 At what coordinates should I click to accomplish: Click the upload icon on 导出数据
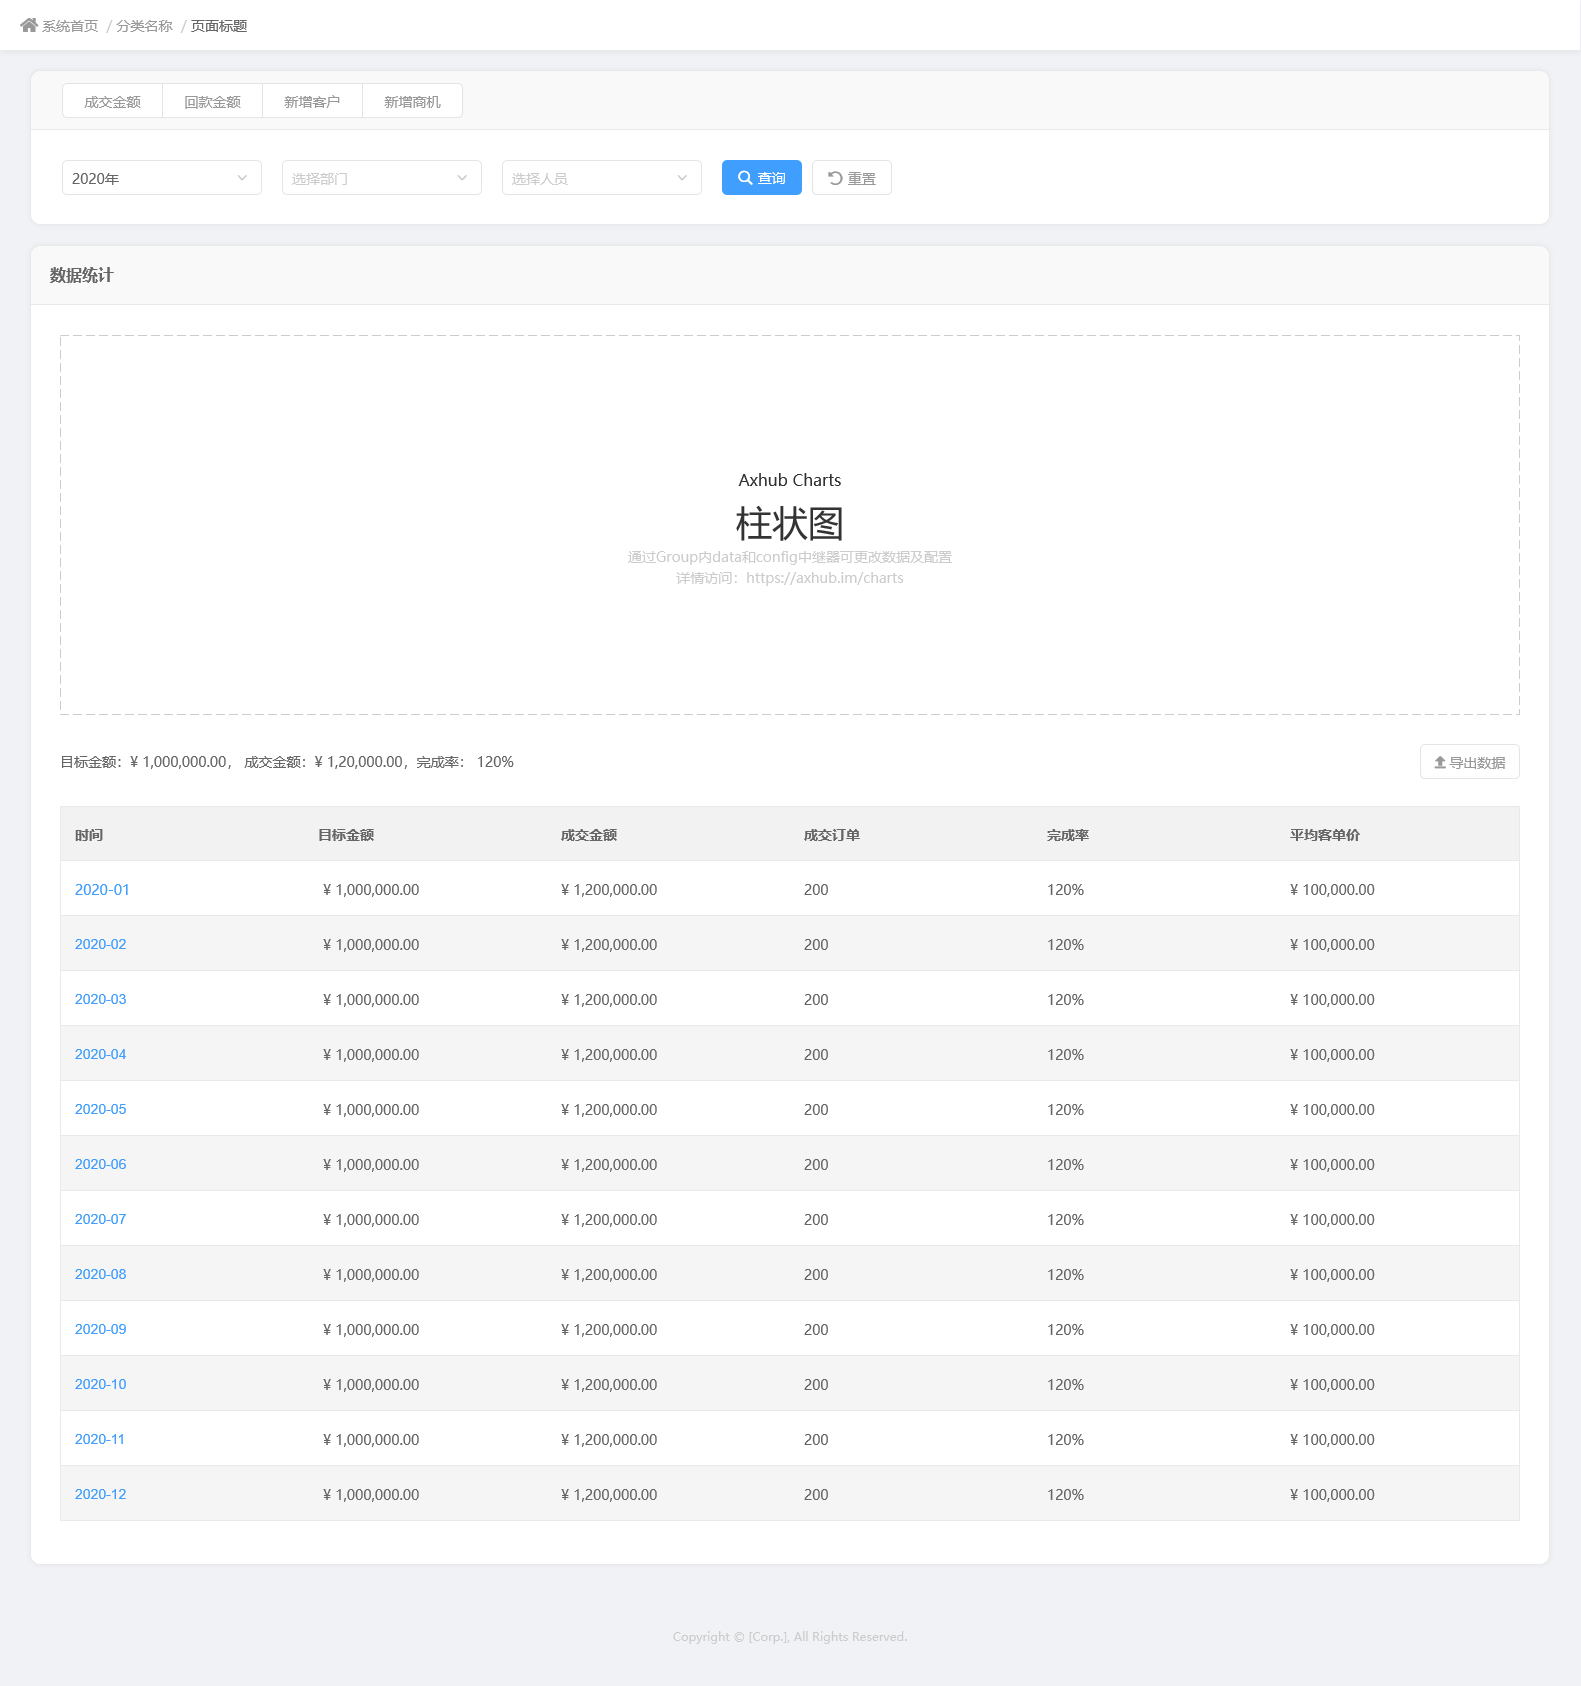coord(1440,762)
